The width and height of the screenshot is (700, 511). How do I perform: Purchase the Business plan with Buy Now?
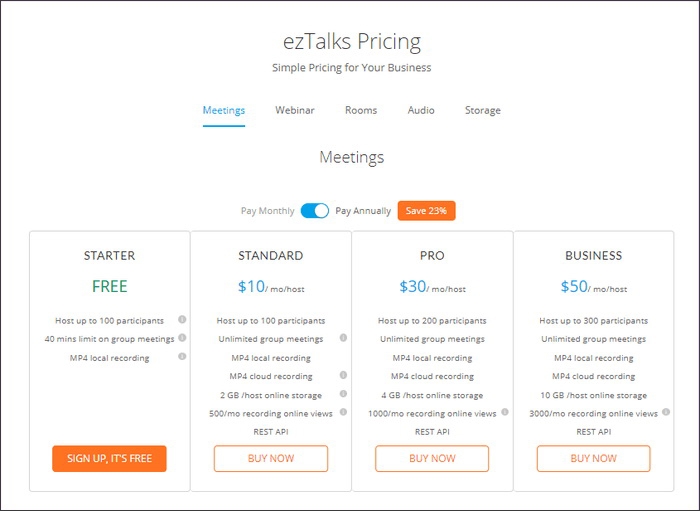(x=594, y=459)
